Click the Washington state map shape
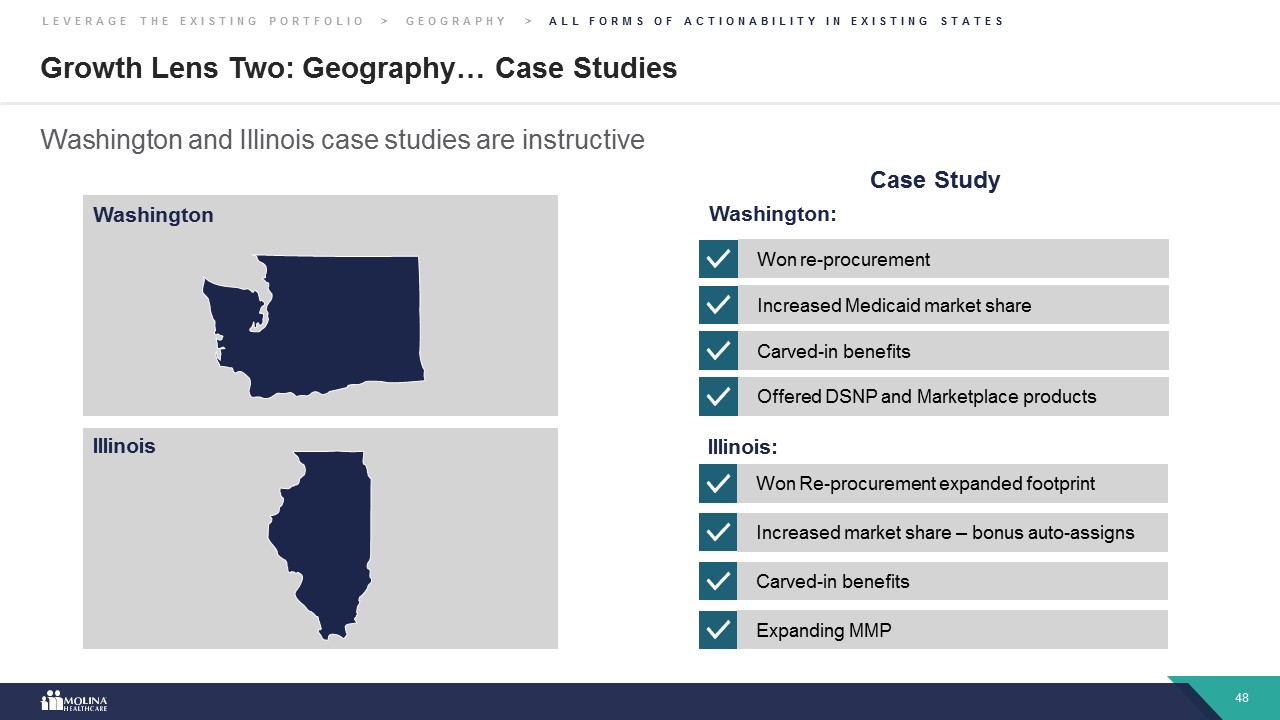Screen dimensions: 1280x720 coord(330,320)
